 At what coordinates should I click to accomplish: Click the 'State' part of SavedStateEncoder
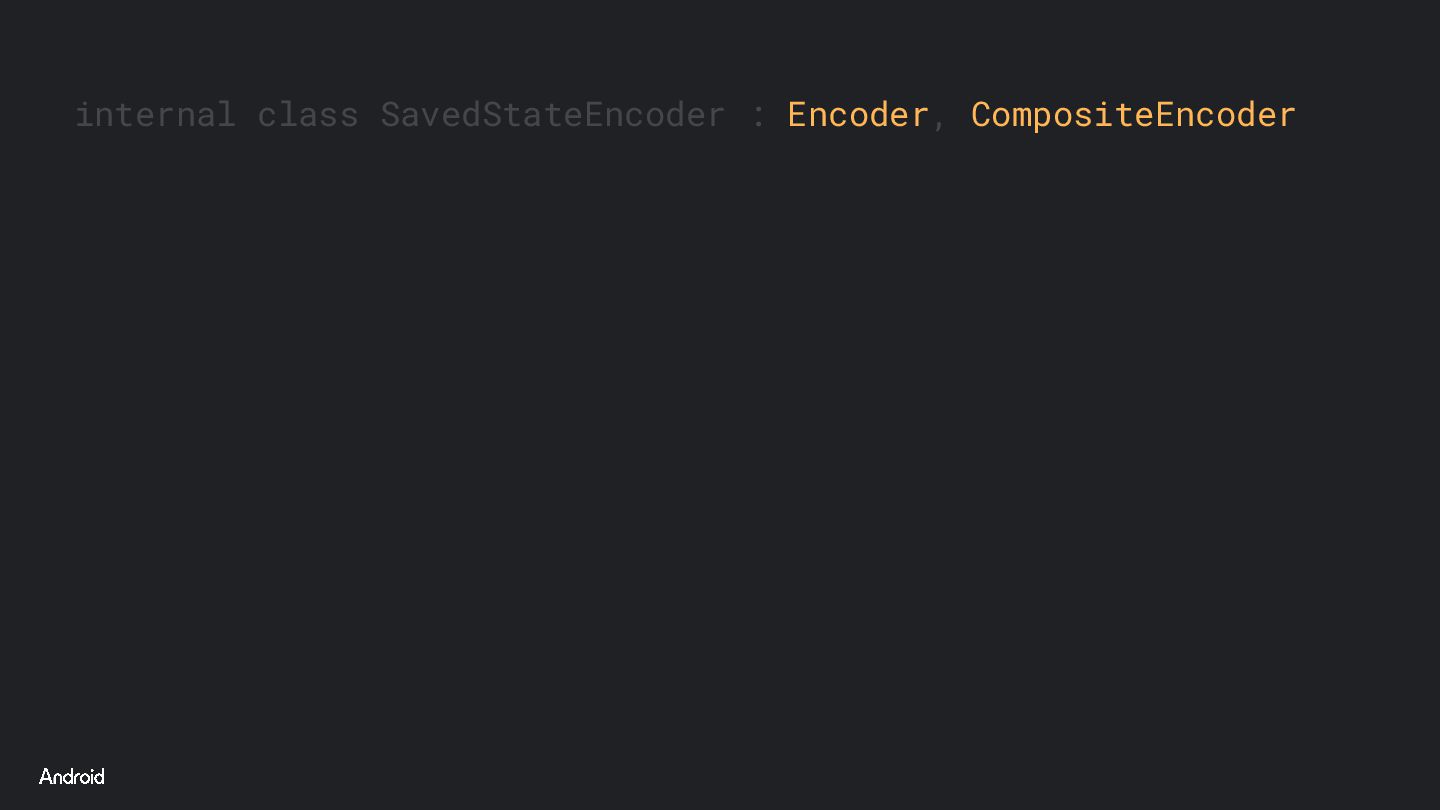point(532,115)
